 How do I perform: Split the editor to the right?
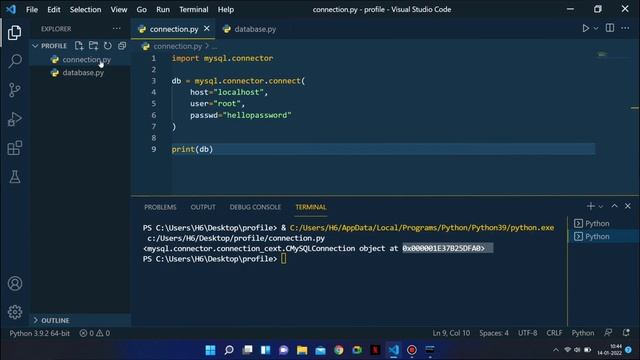[x=610, y=28]
